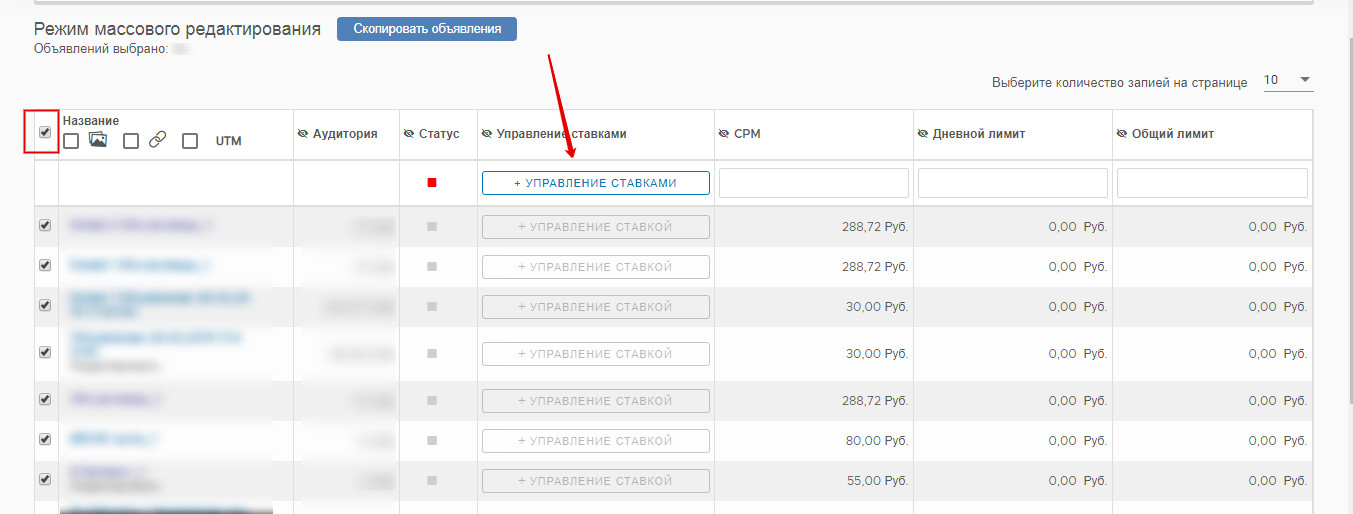Focus the Общий лимит input in the filter row

[1212, 183]
